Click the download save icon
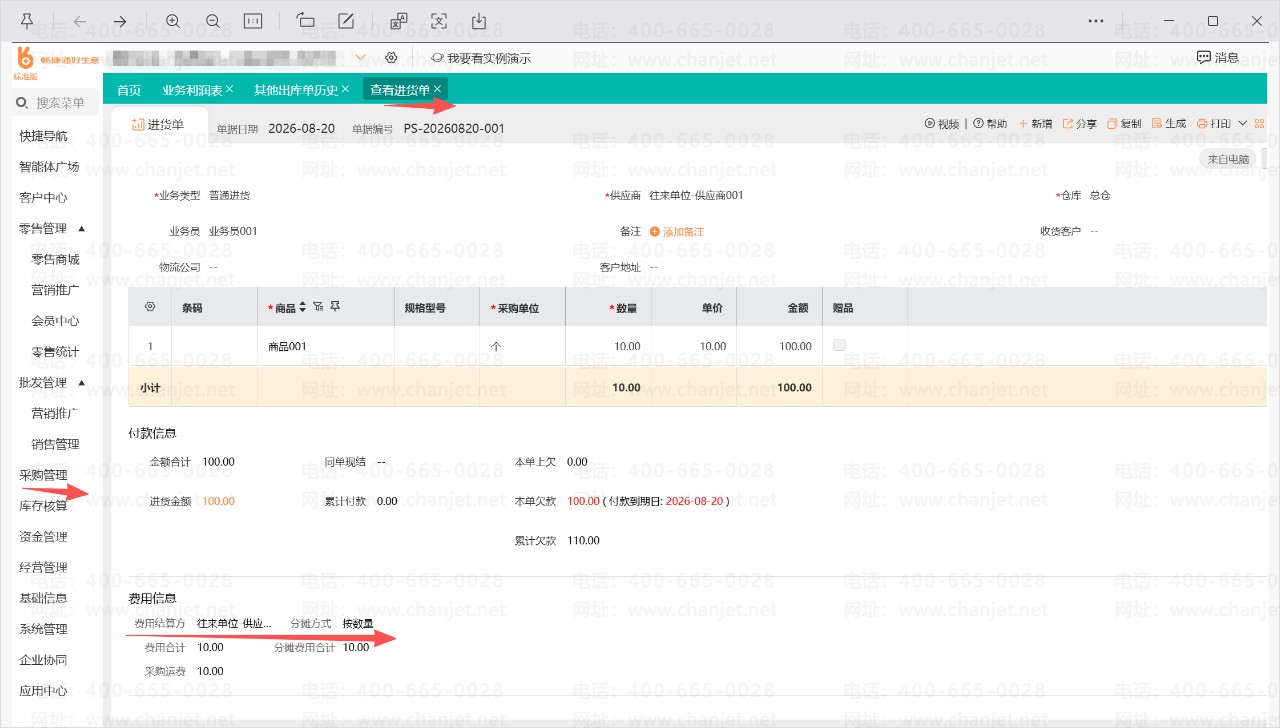Viewport: 1280px width, 728px height. pos(479,21)
